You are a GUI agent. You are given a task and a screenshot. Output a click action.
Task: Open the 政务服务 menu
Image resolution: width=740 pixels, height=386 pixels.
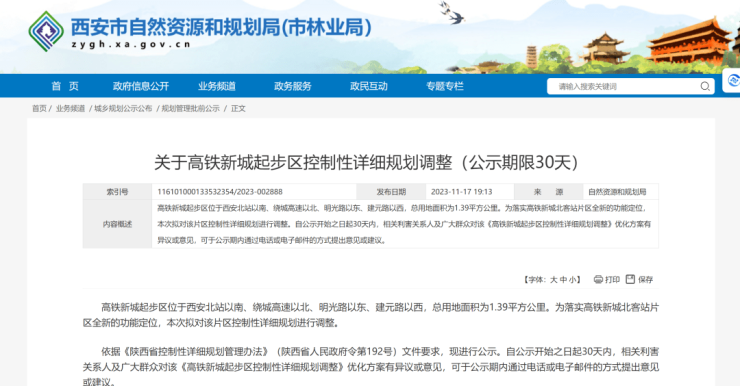[x=293, y=86]
